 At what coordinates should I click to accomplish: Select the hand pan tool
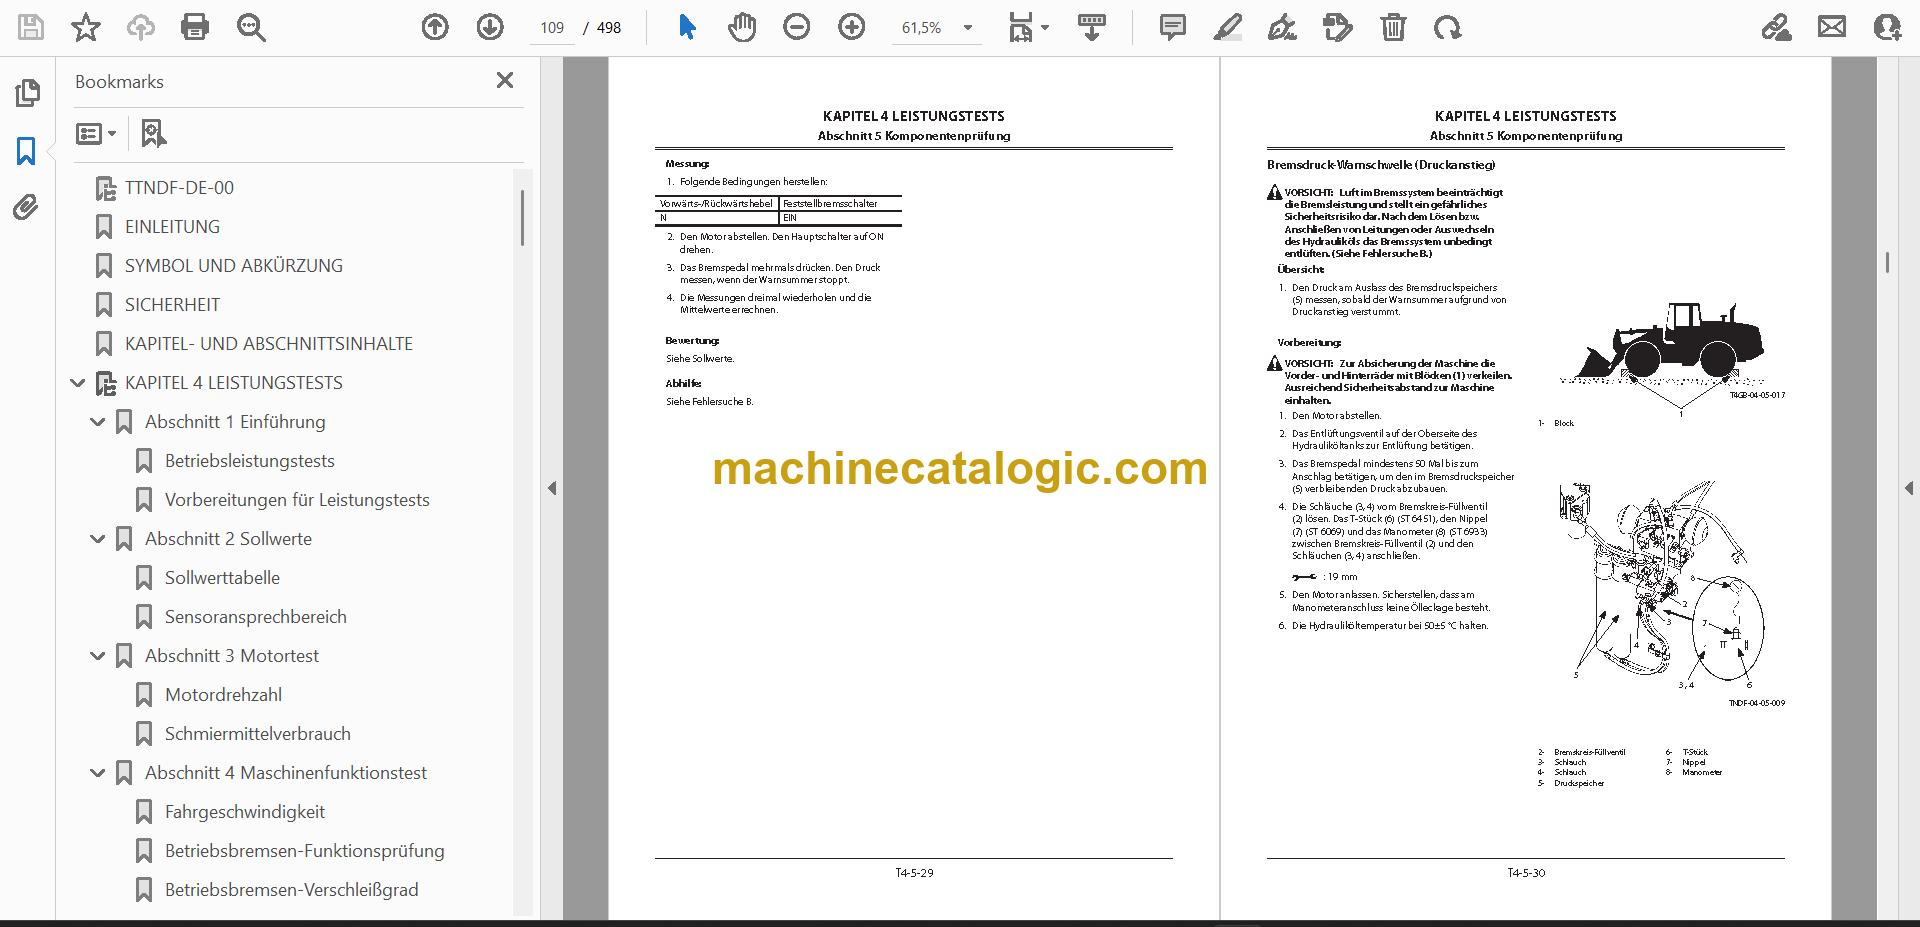742,27
